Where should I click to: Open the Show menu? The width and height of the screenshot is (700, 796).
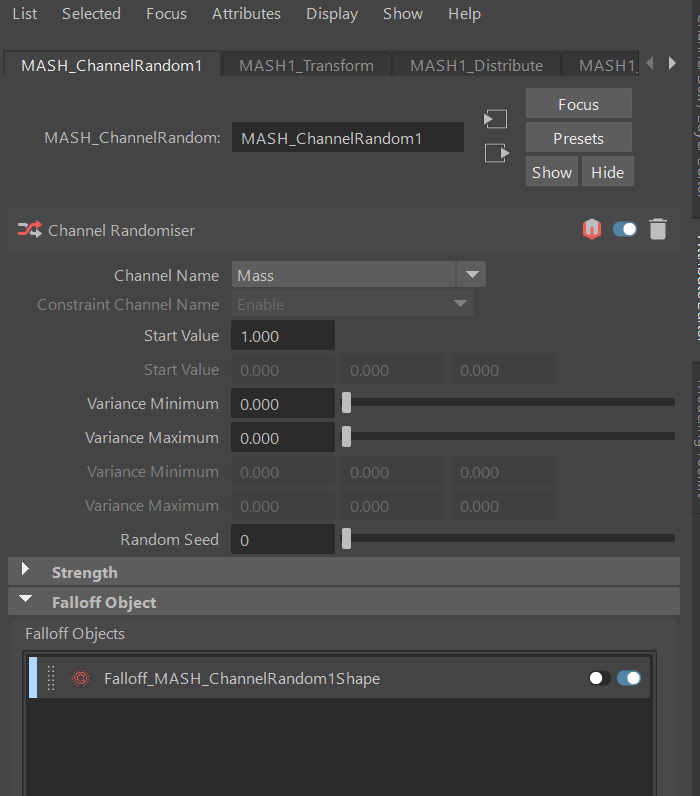click(403, 14)
